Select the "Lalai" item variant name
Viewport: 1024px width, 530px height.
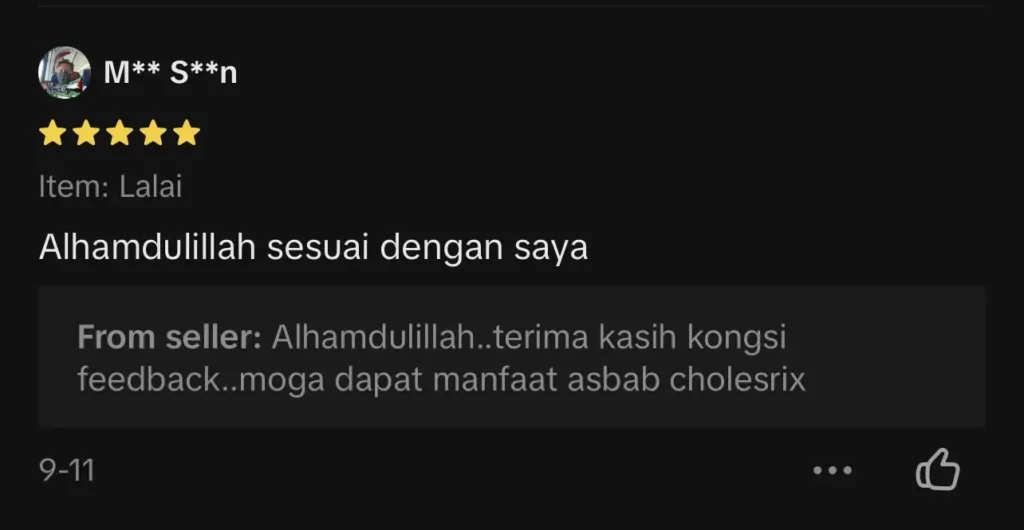tap(150, 187)
